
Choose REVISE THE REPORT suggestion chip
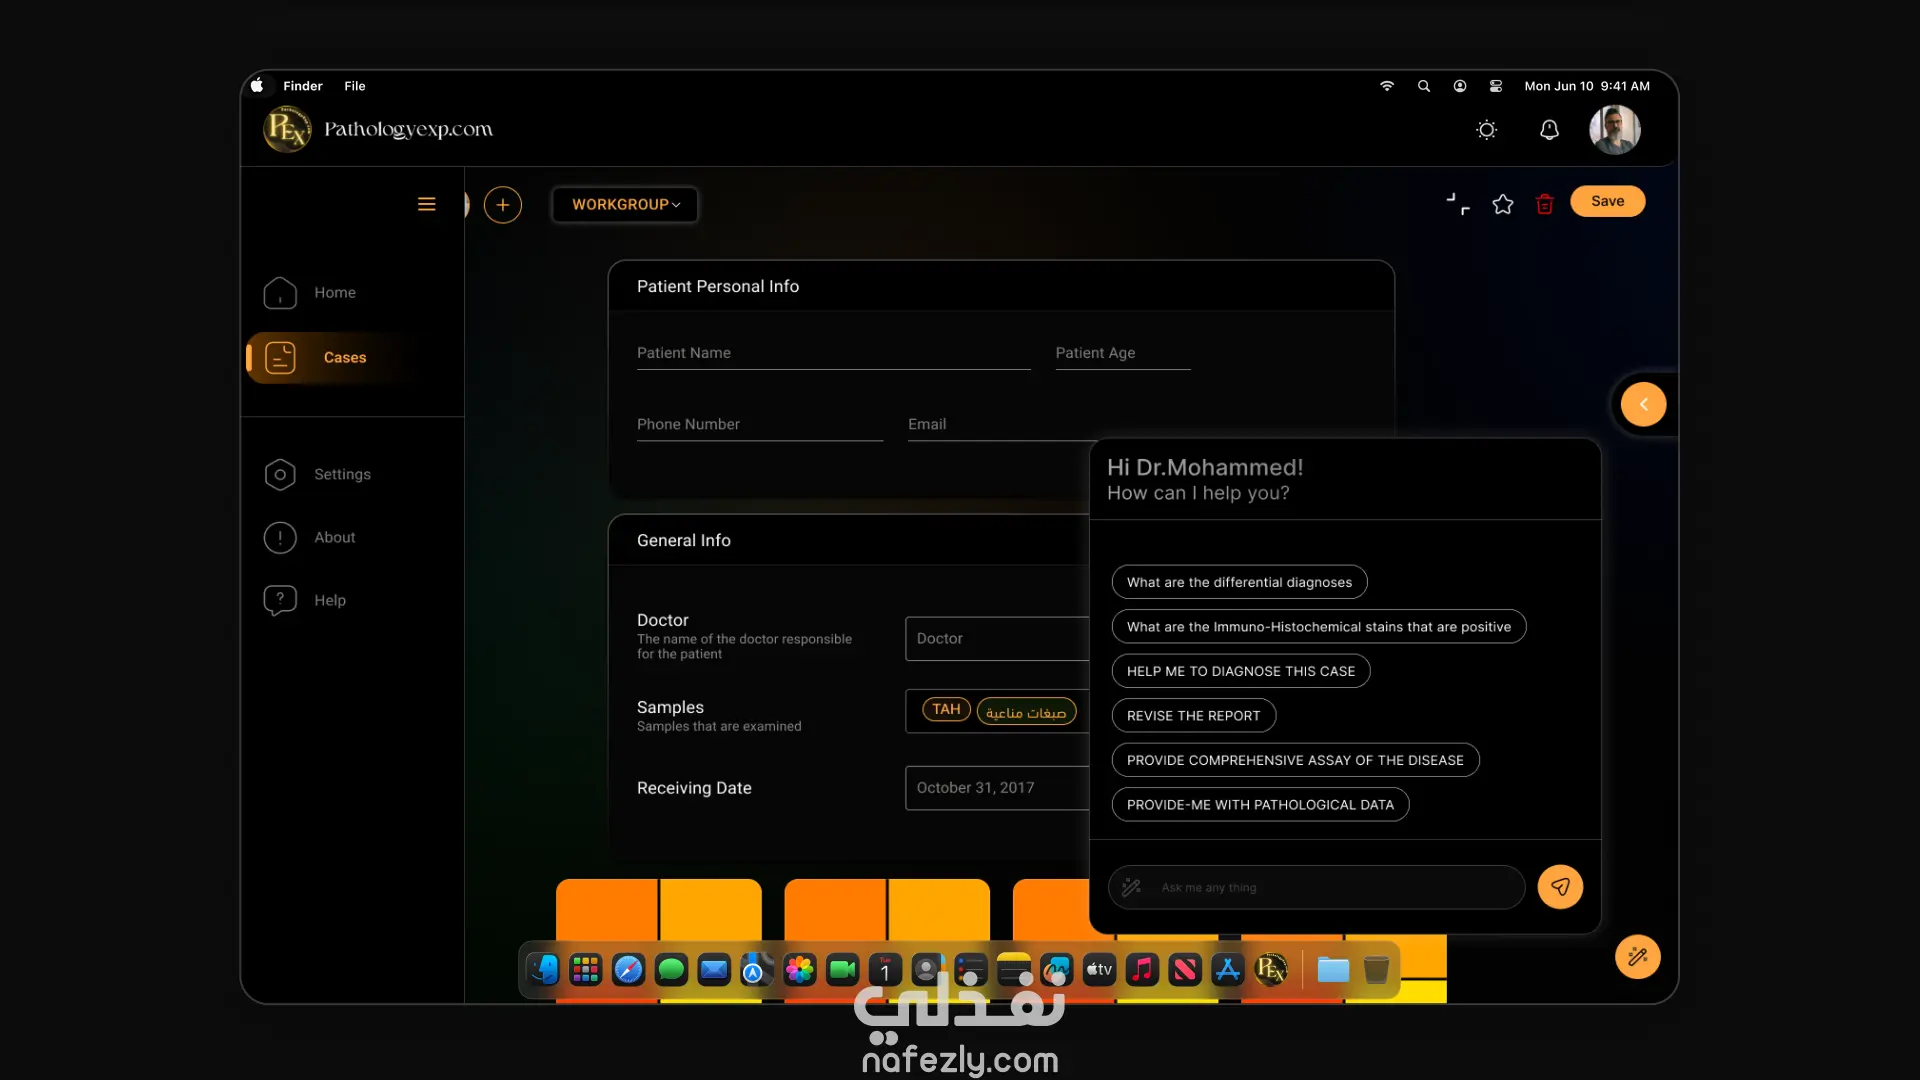click(1193, 716)
